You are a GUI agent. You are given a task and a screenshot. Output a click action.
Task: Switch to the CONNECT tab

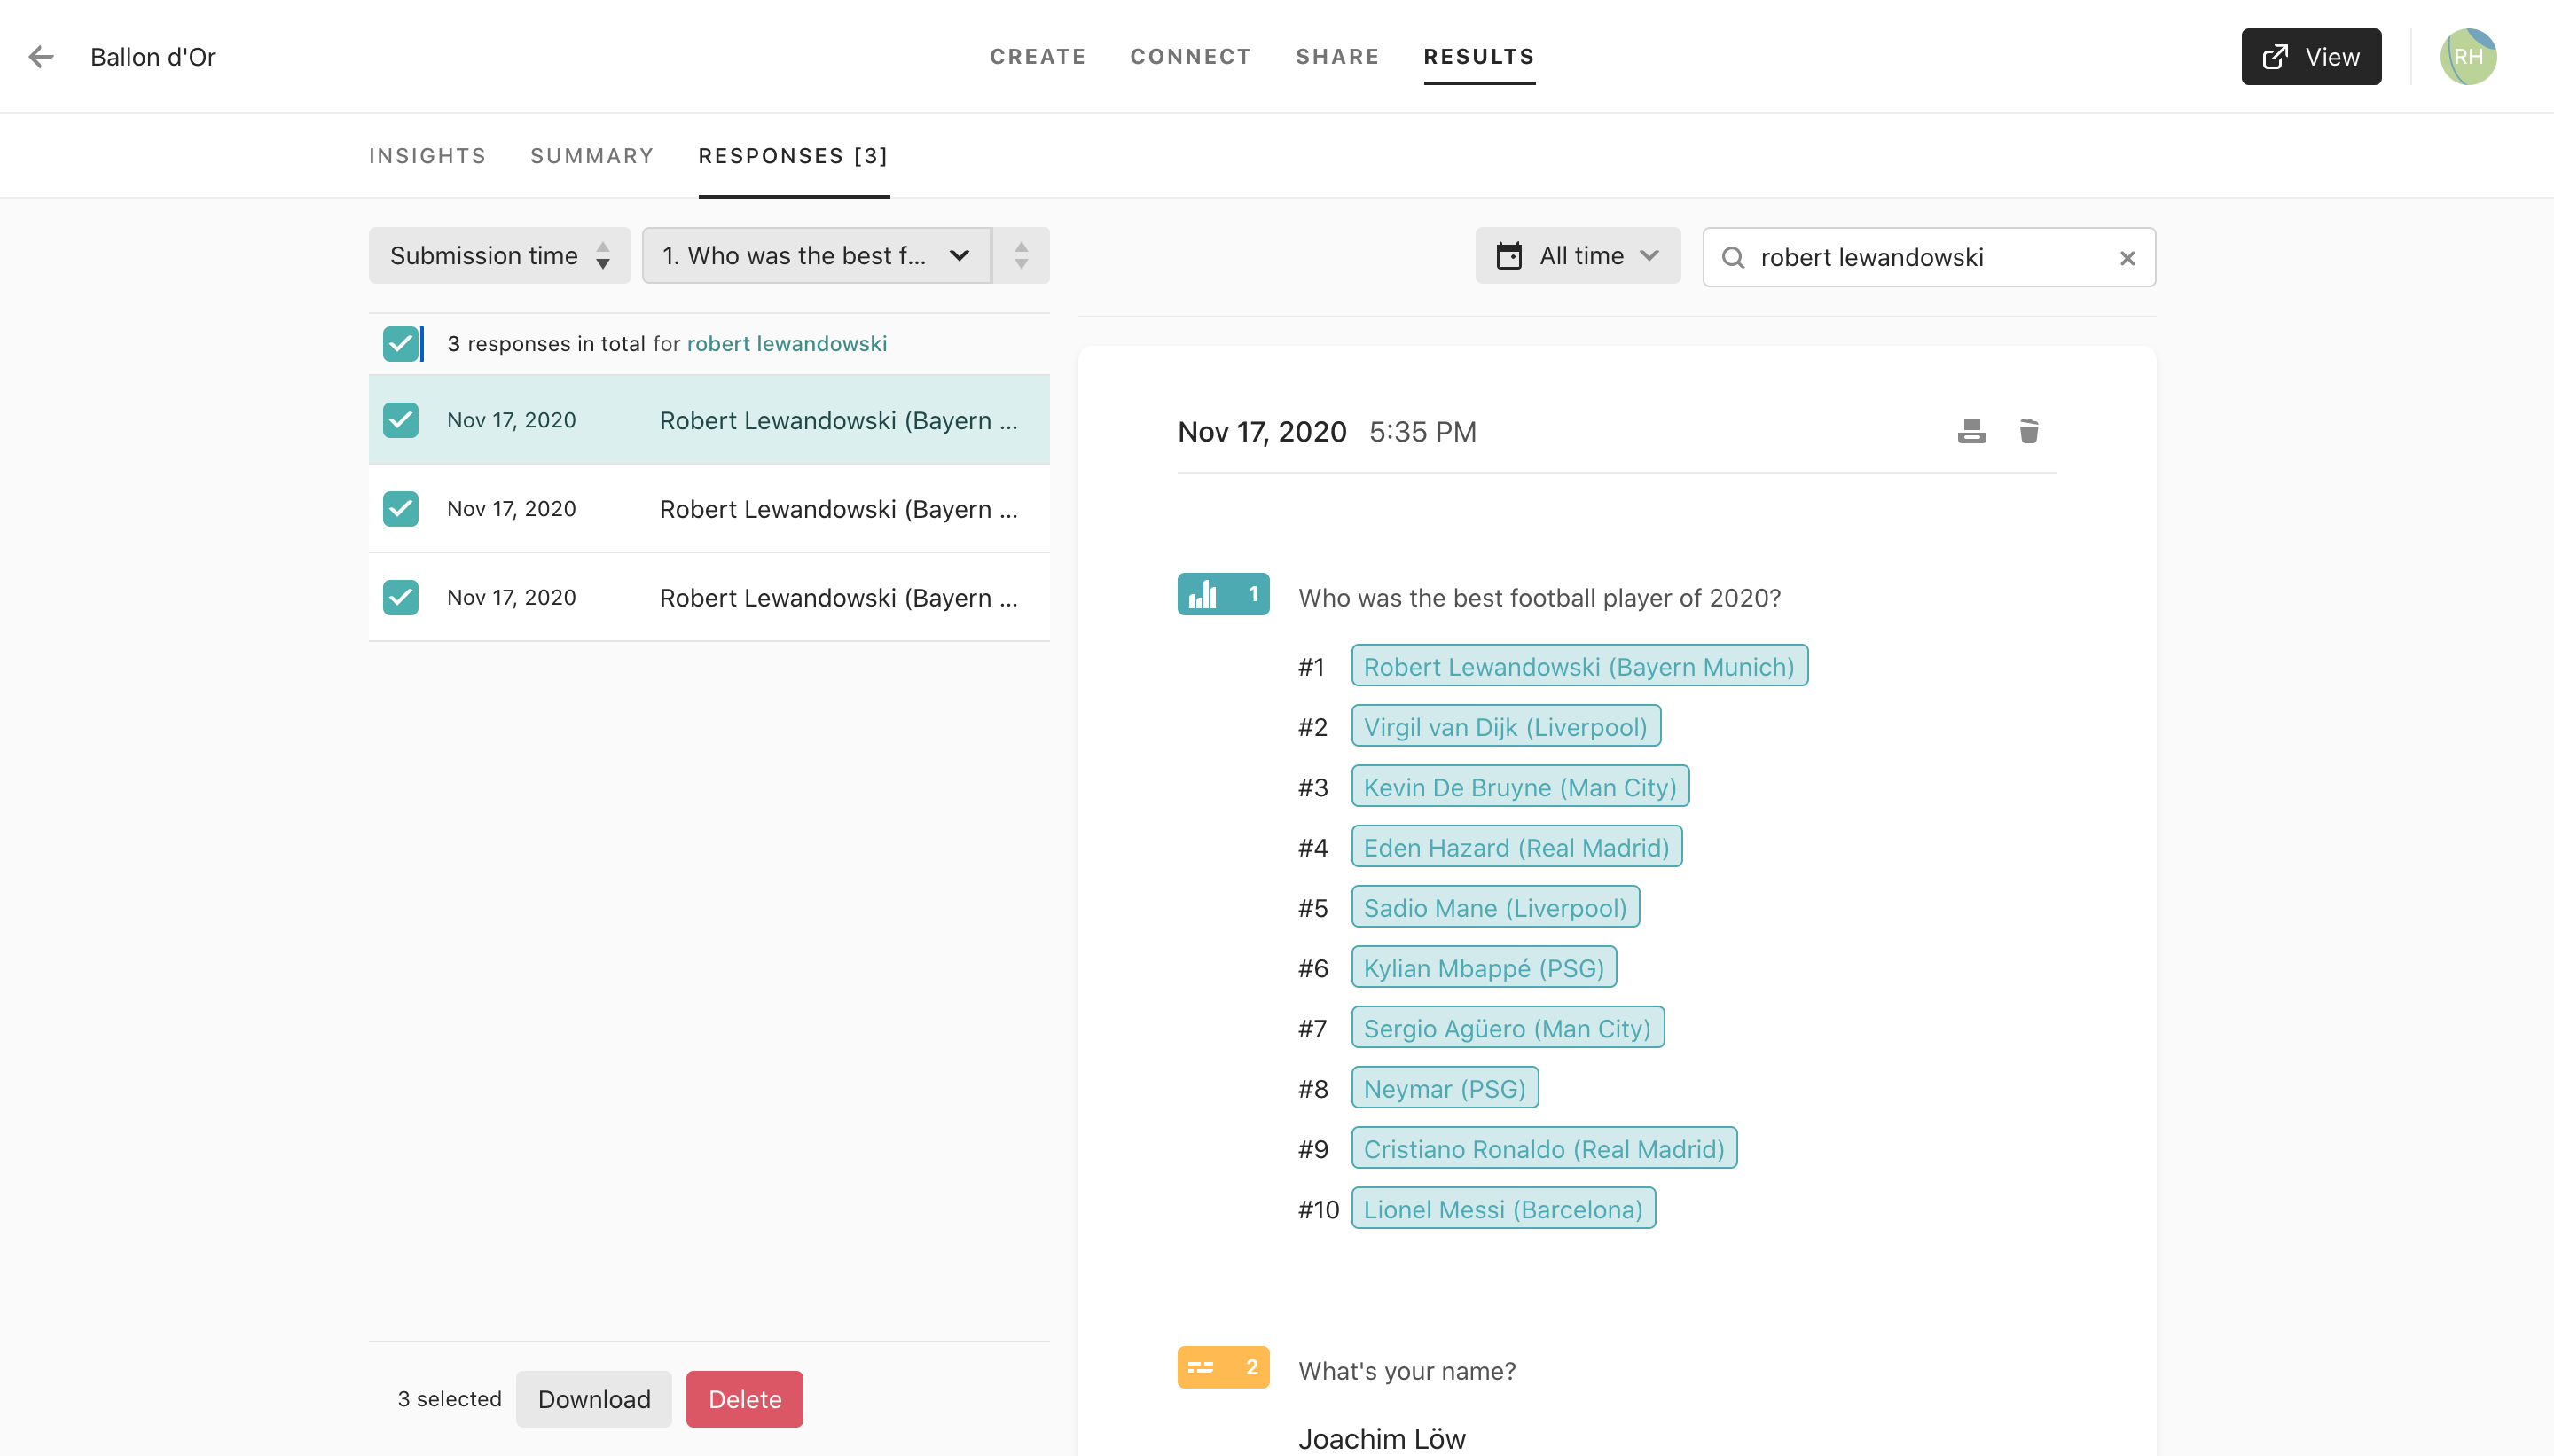[1190, 57]
